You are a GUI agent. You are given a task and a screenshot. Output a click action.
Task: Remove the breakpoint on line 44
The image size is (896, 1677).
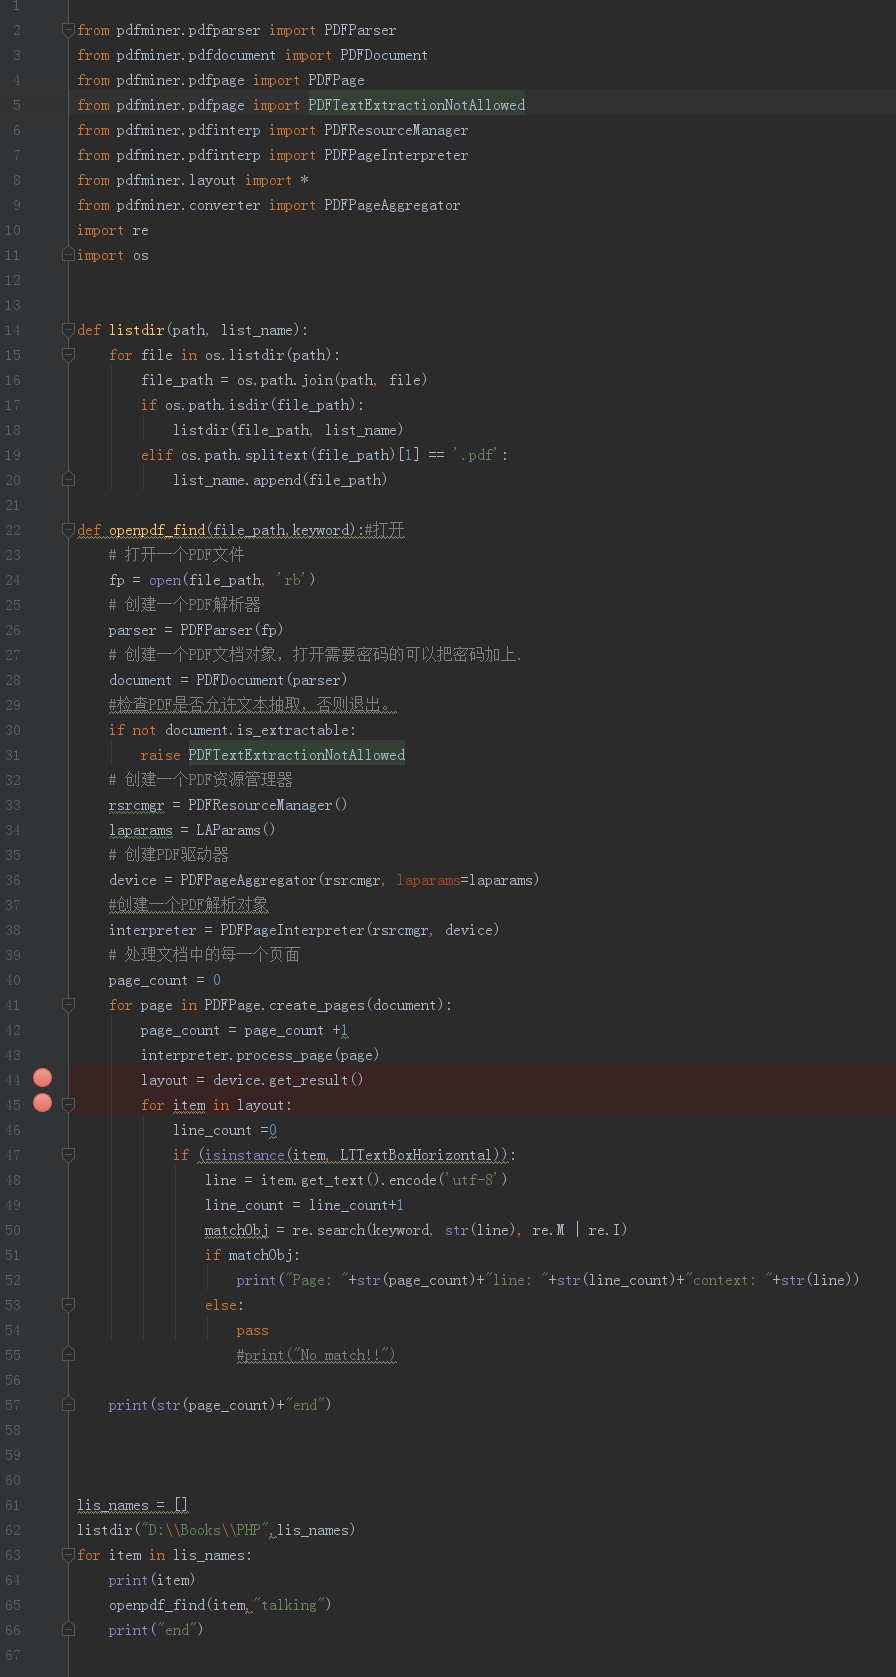42,1078
